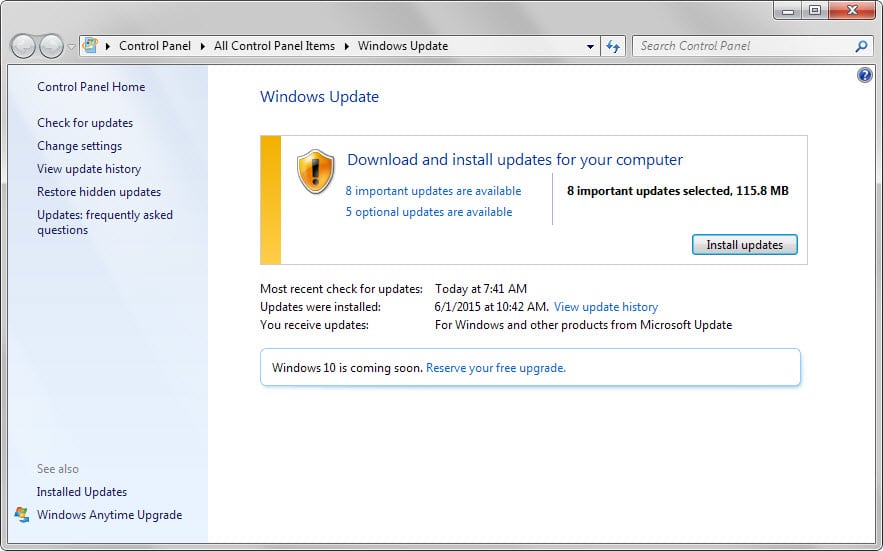Select All Control Panel Items breadcrumb
The width and height of the screenshot is (883, 551).
[x=274, y=46]
